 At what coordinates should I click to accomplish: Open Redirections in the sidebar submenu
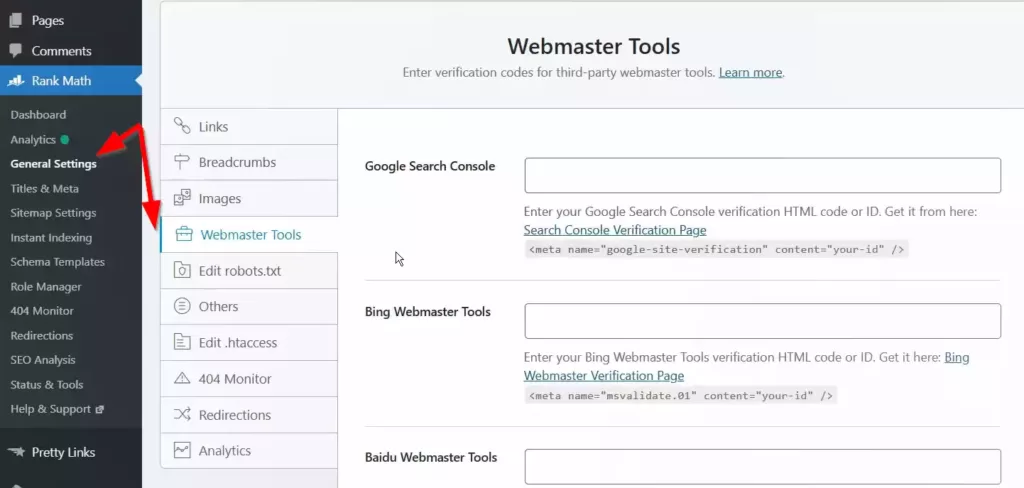(x=42, y=336)
